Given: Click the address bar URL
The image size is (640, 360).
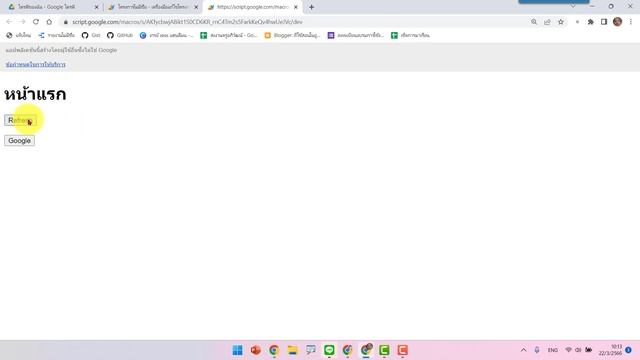Looking at the screenshot, I should coord(187,22).
